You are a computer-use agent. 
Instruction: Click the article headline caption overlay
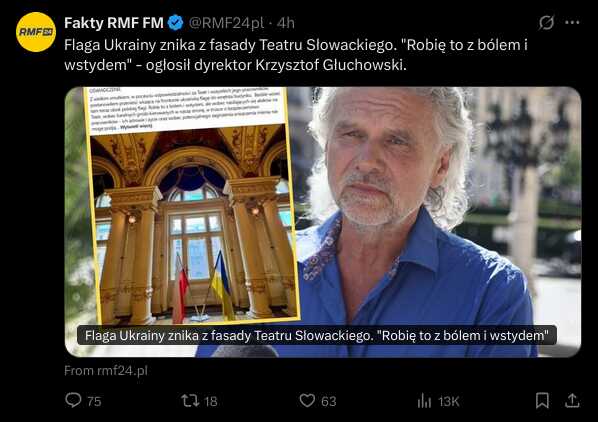point(317,335)
